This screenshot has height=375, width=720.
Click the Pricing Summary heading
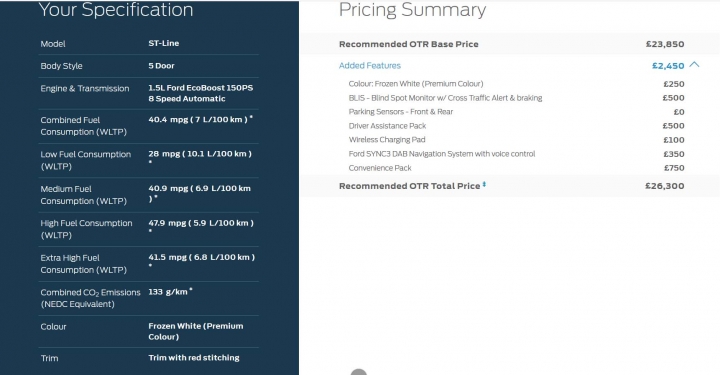(412, 10)
